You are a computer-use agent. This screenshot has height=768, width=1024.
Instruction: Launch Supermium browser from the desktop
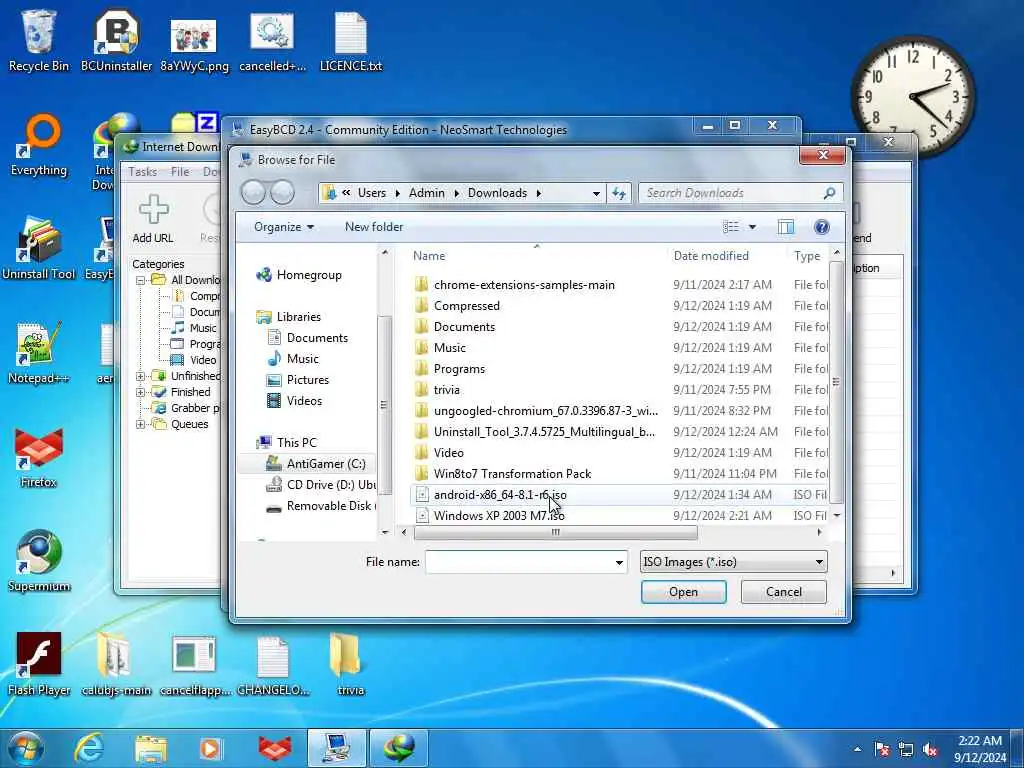(x=39, y=561)
